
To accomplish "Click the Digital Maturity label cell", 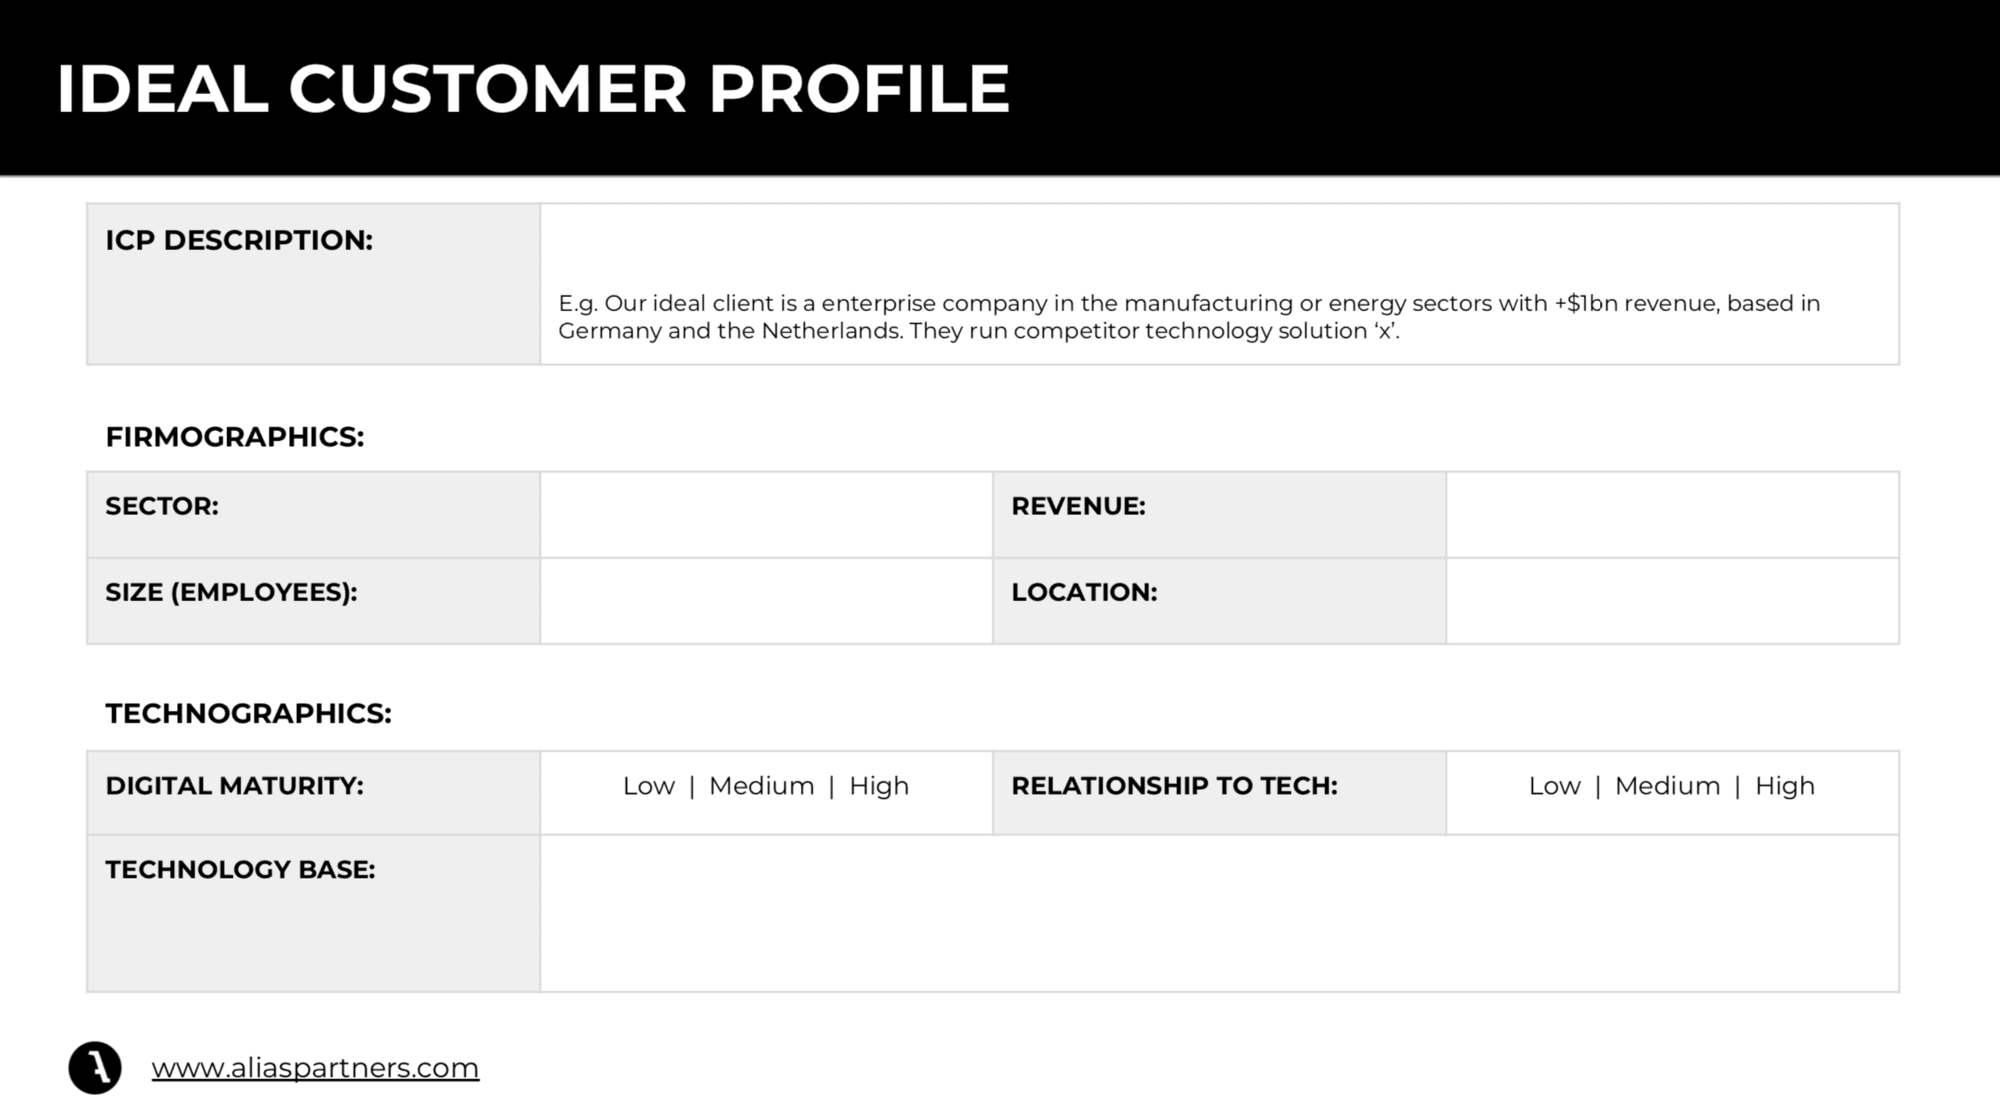I will [313, 793].
